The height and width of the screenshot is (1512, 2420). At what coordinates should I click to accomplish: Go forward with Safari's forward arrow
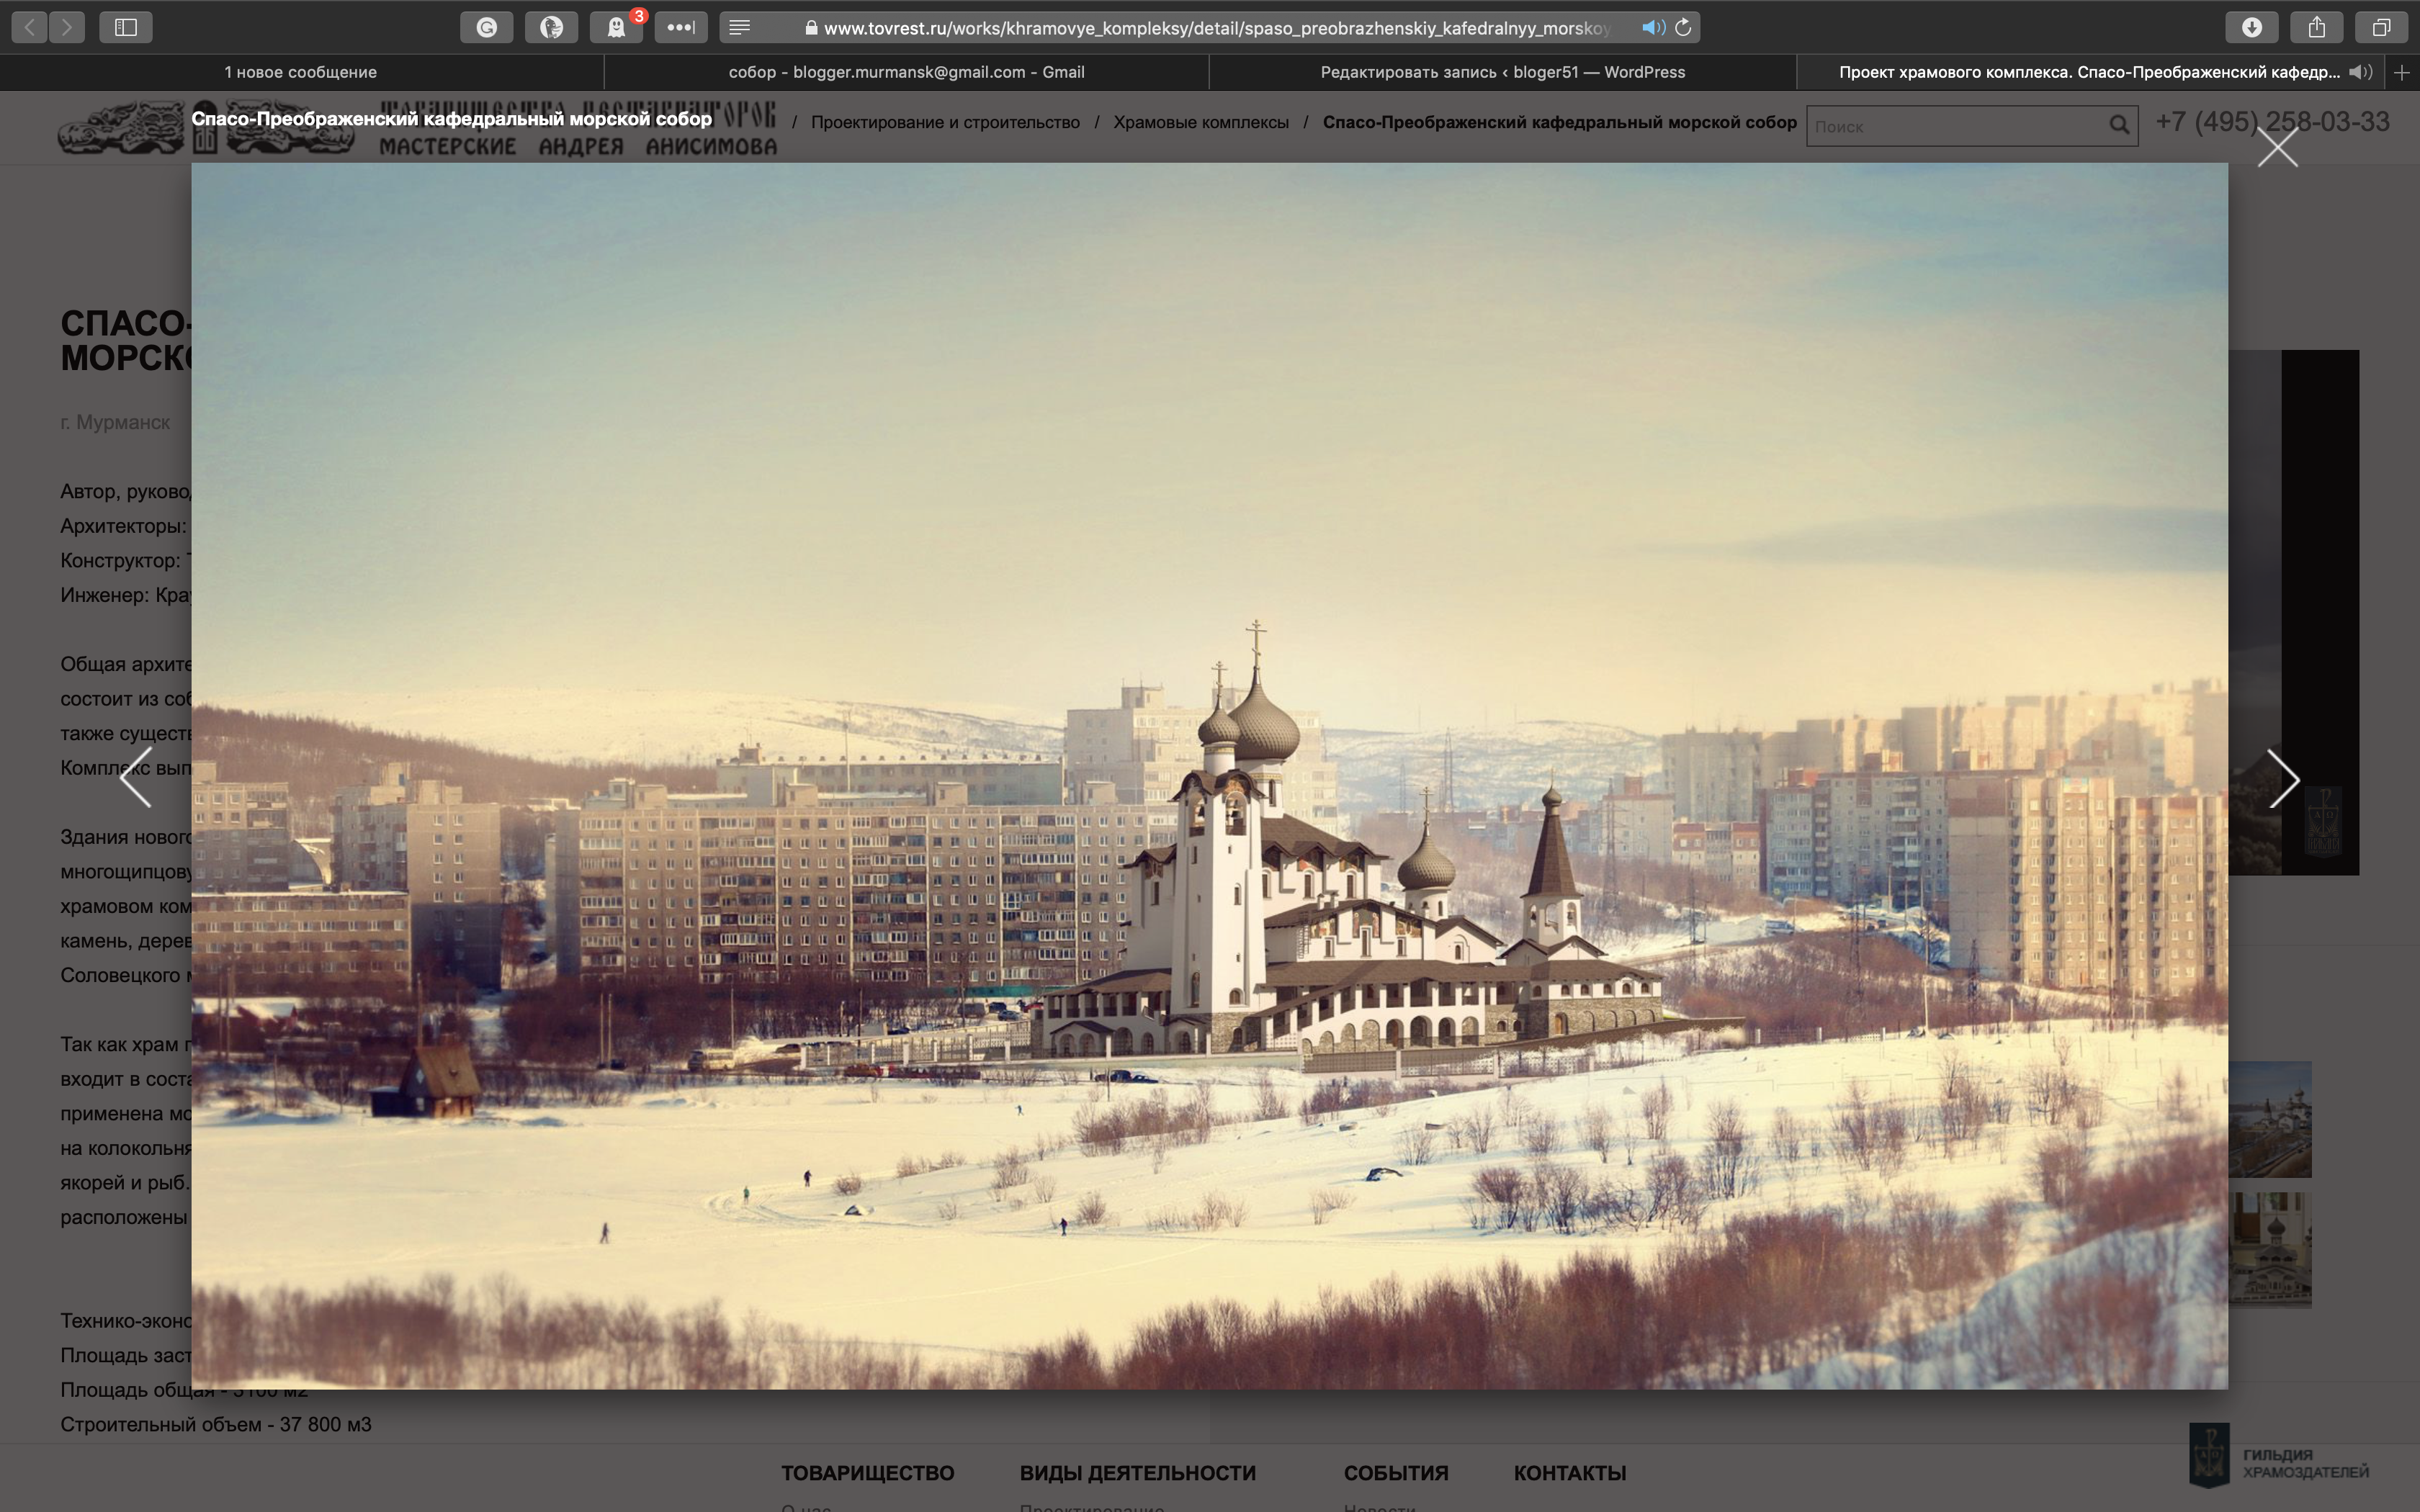click(67, 27)
